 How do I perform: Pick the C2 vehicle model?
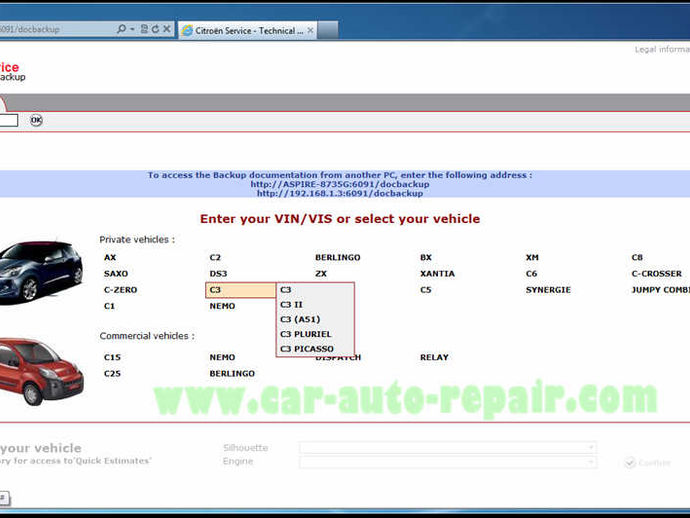click(x=215, y=257)
